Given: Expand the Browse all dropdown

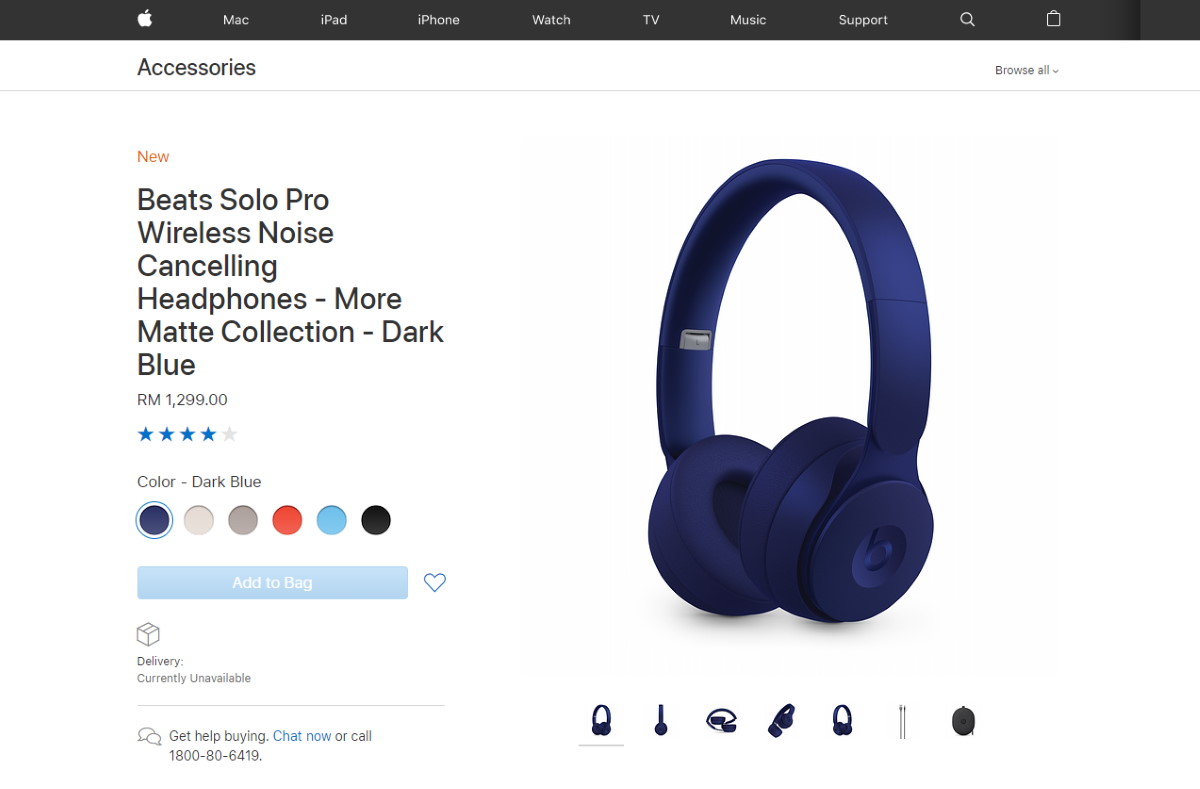Looking at the screenshot, I should tap(1026, 70).
